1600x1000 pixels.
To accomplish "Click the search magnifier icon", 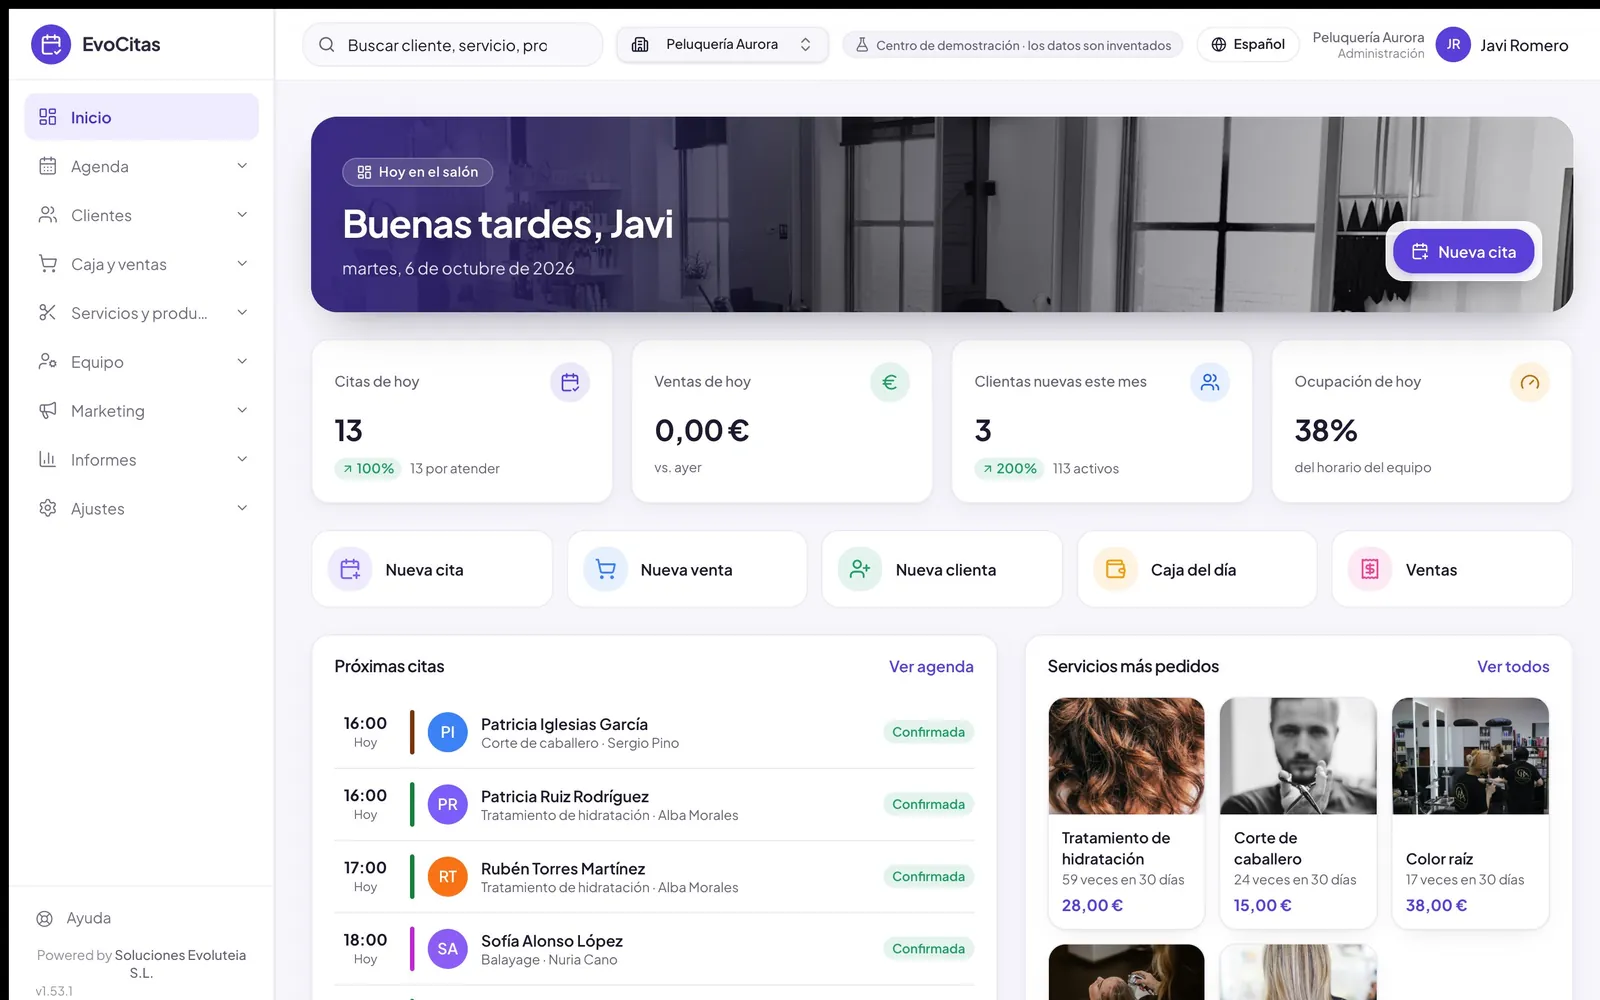I will pos(327,45).
